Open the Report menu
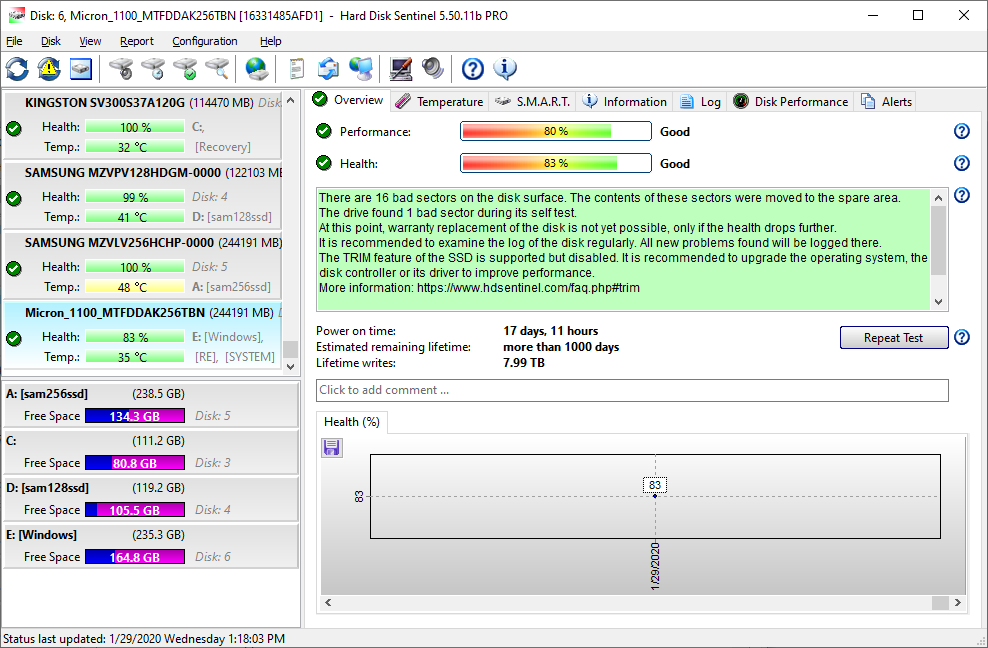The height and width of the screenshot is (648, 988). tap(137, 41)
